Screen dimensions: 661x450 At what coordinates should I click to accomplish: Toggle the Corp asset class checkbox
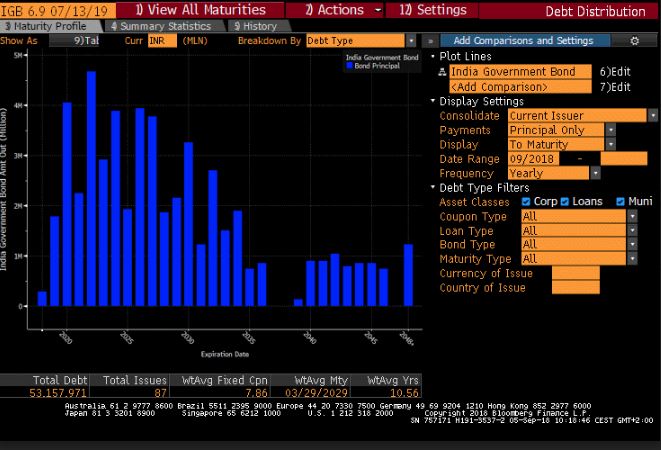[526, 202]
